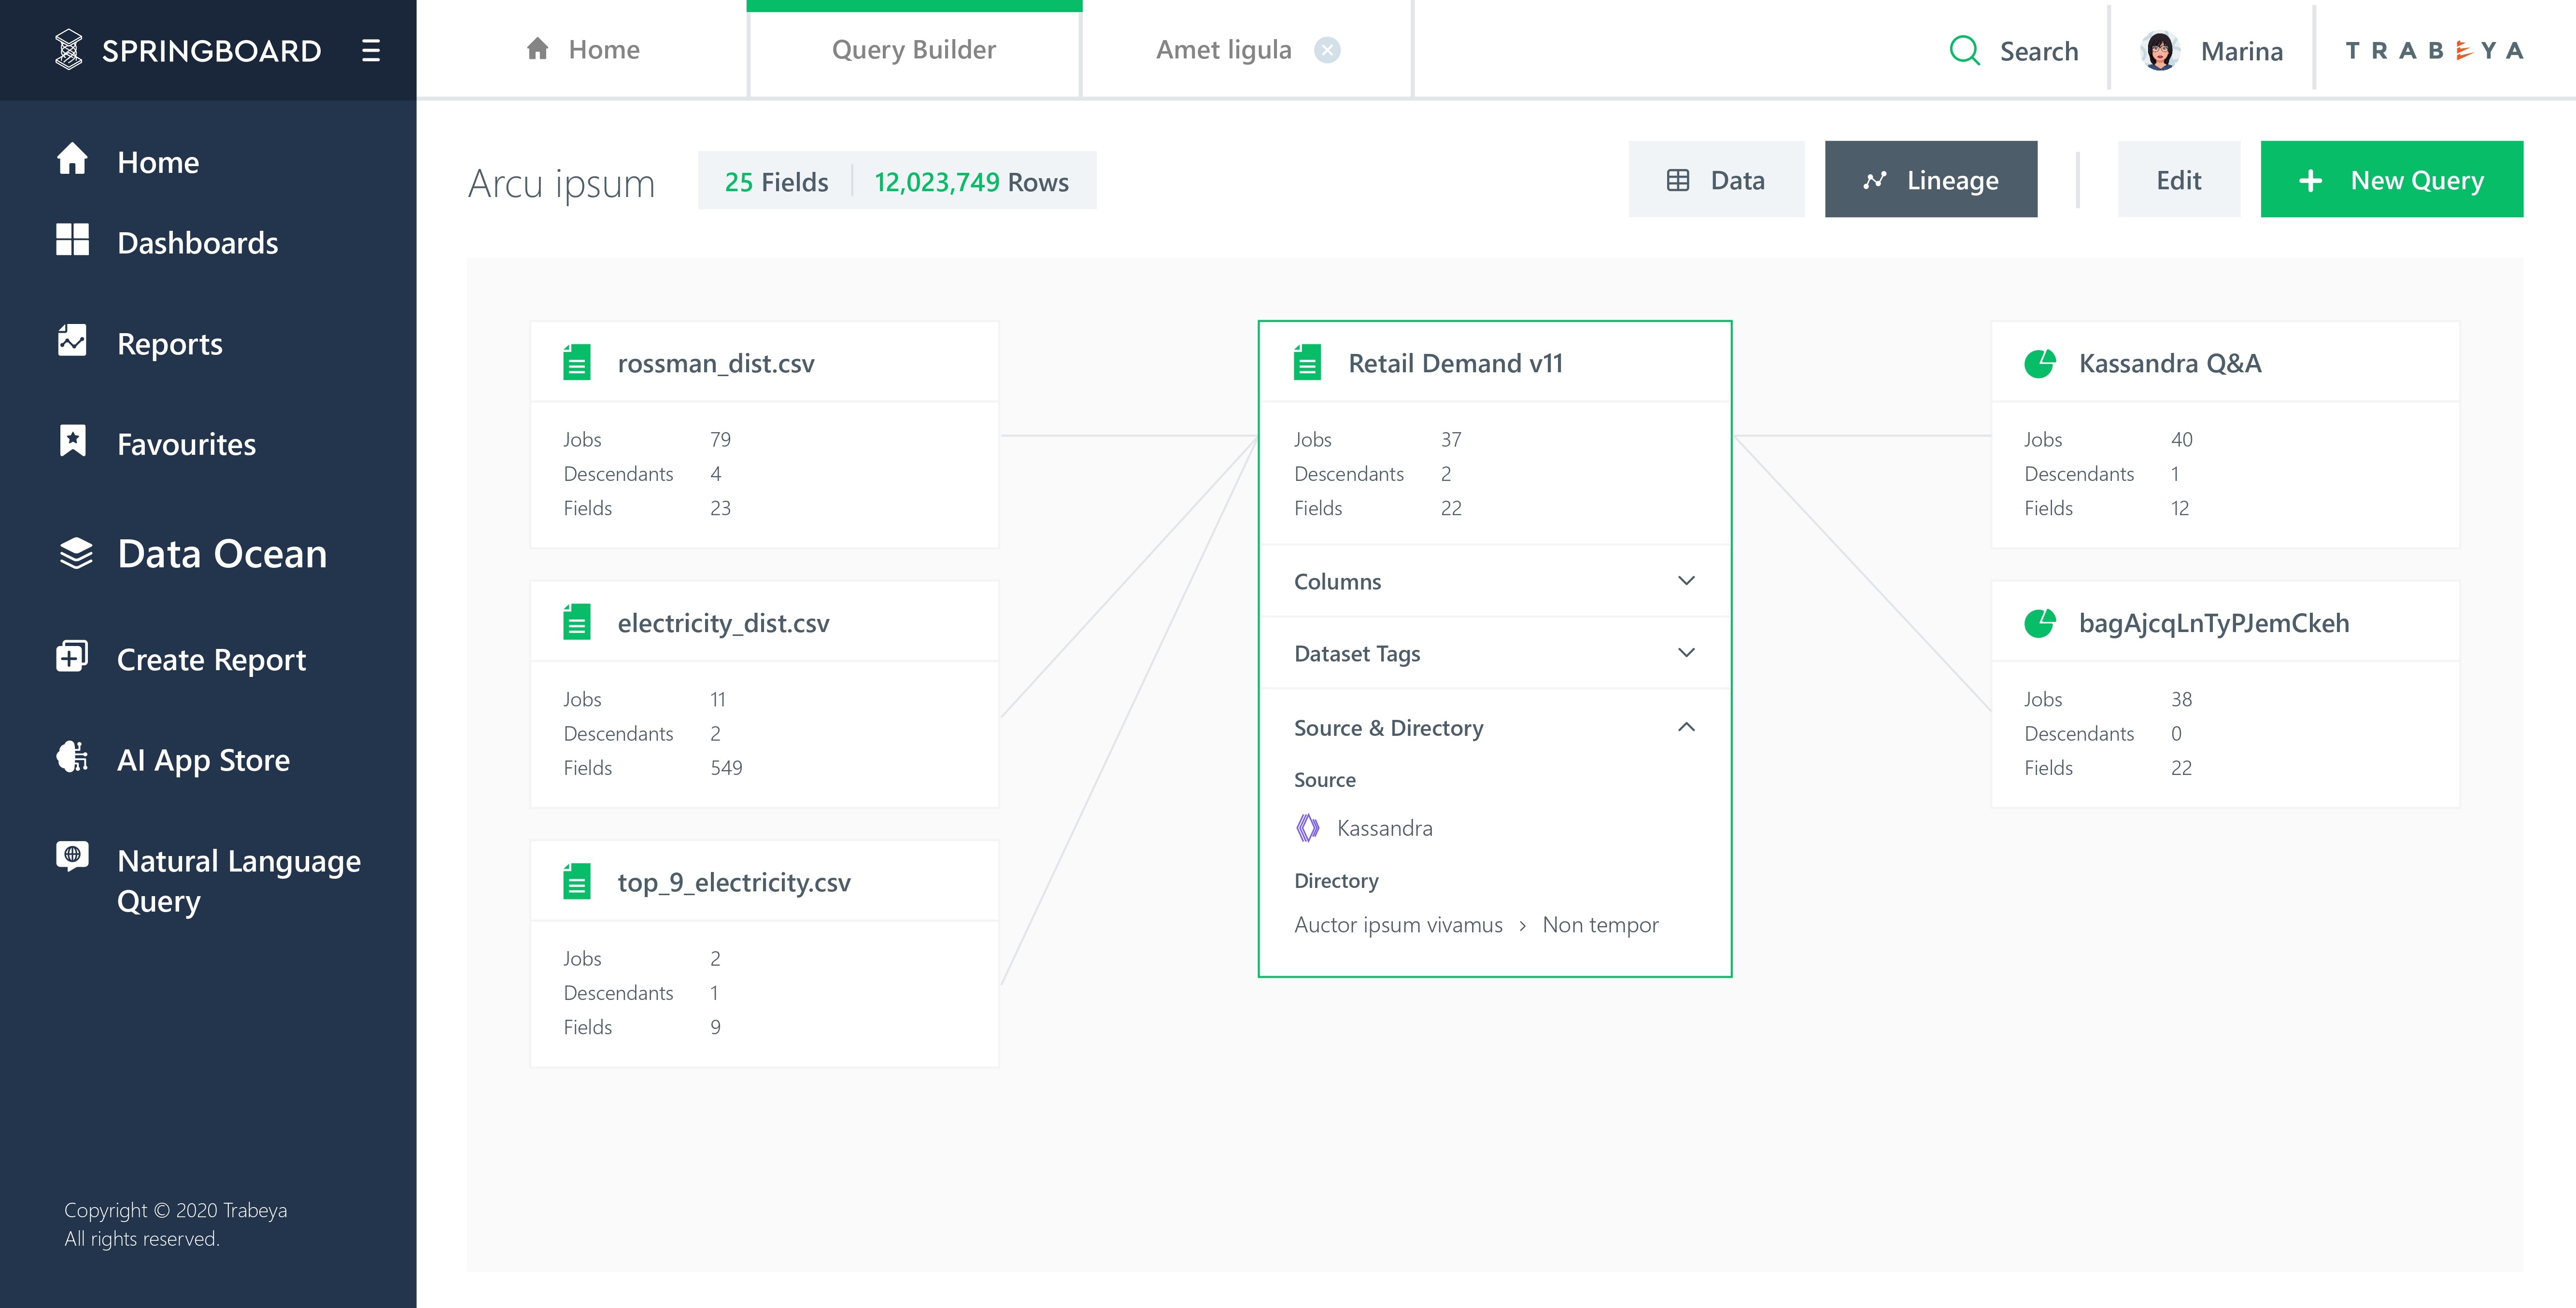The width and height of the screenshot is (2576, 1308).
Task: Click the rossman_dist.csv file icon
Action: coord(577,362)
